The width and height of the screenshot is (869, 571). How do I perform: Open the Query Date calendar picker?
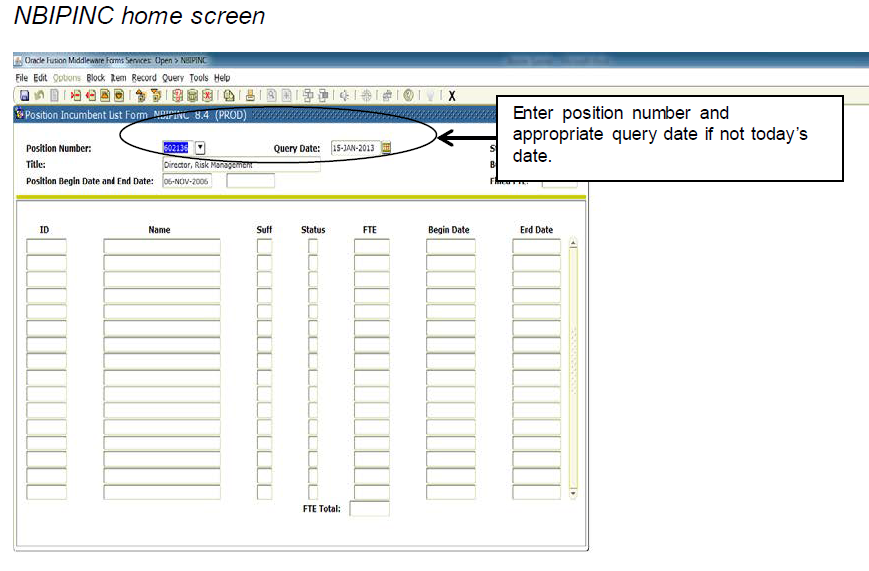point(386,148)
